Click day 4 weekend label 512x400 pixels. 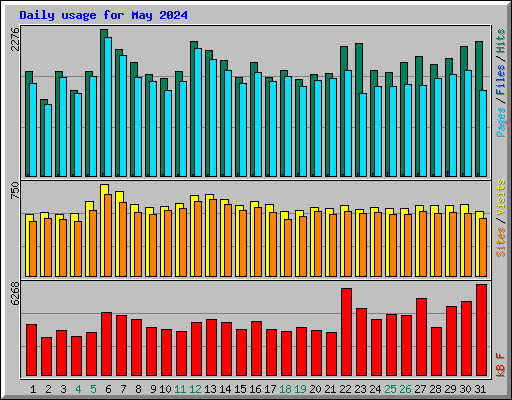[78, 389]
